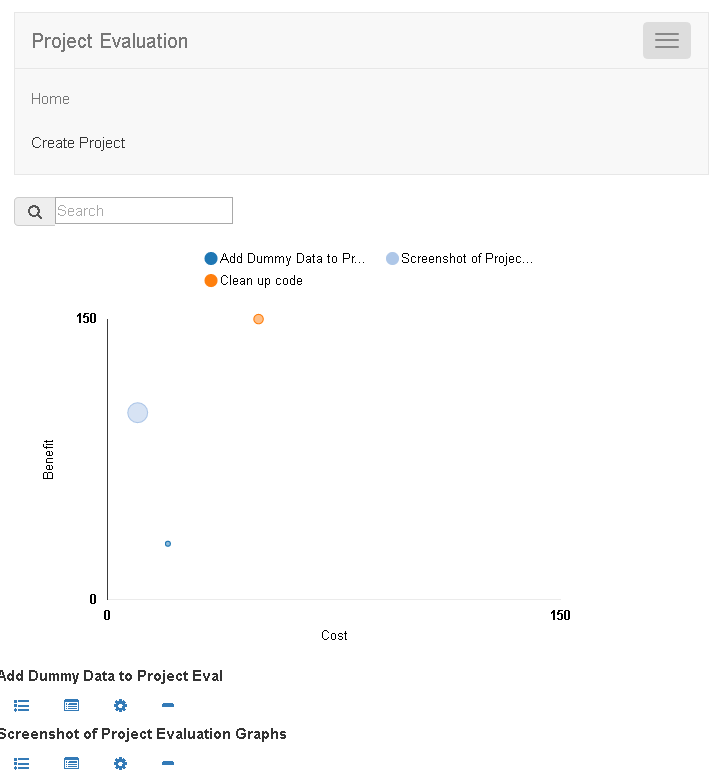Open gear settings for Add Dummy Data project
Viewport: 724px width, 776px height.
[x=120, y=706]
